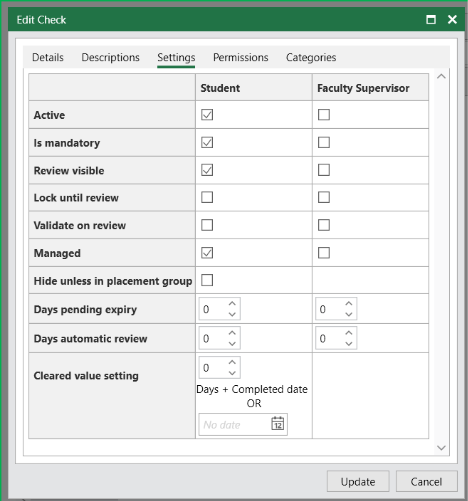This screenshot has width=468, height=501.
Task: Close the Edit Check dialog
Action: [x=452, y=20]
